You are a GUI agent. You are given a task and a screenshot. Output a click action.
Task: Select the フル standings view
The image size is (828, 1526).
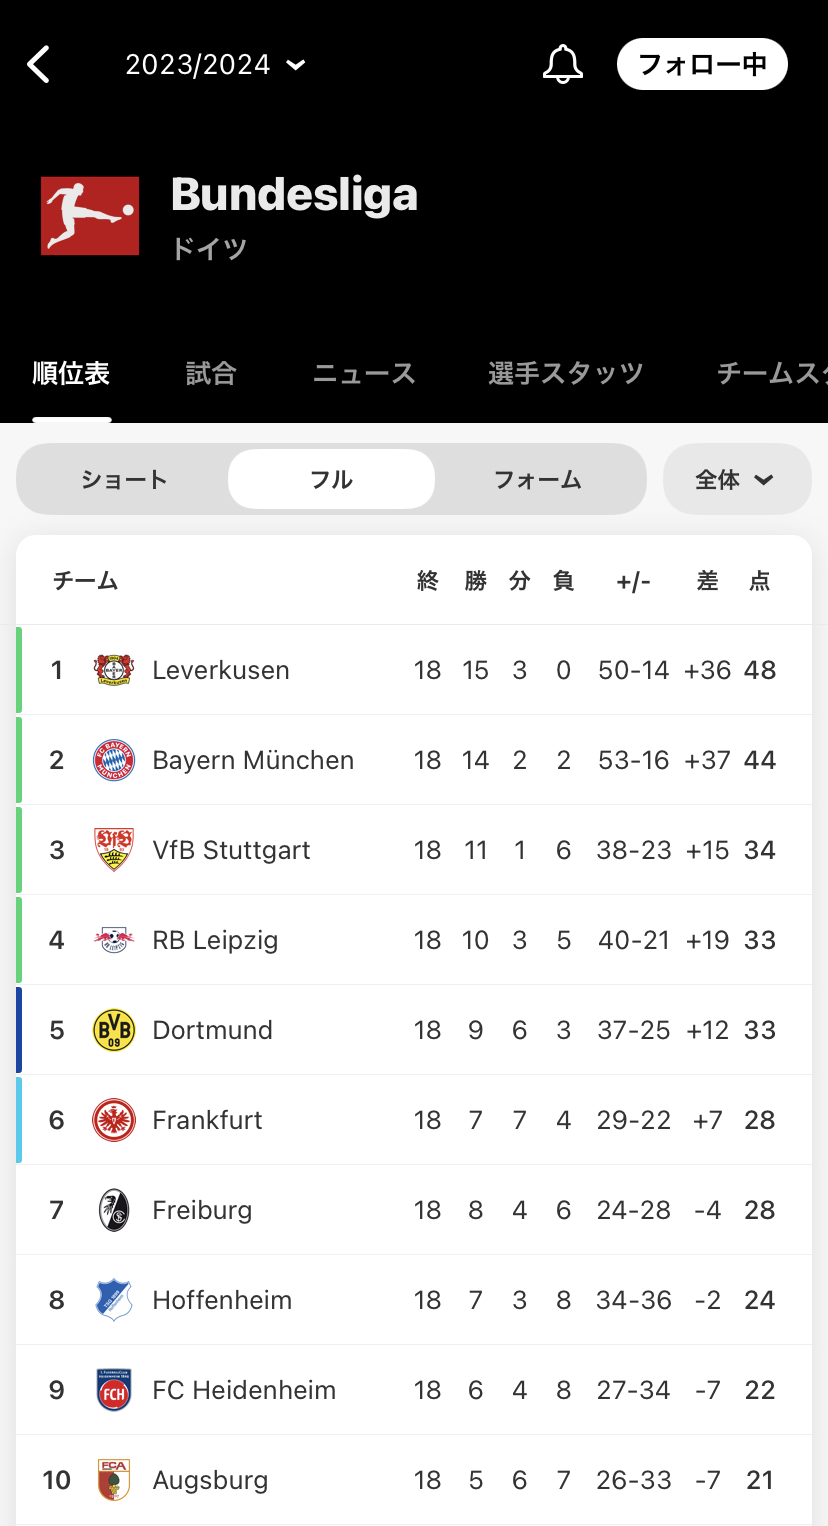tap(331, 480)
